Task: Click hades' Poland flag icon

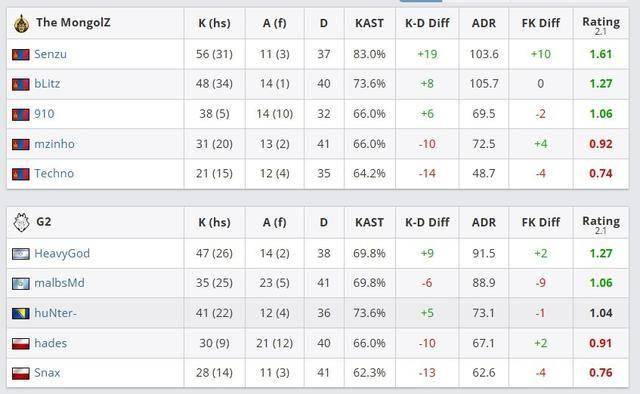Action: click(x=21, y=343)
